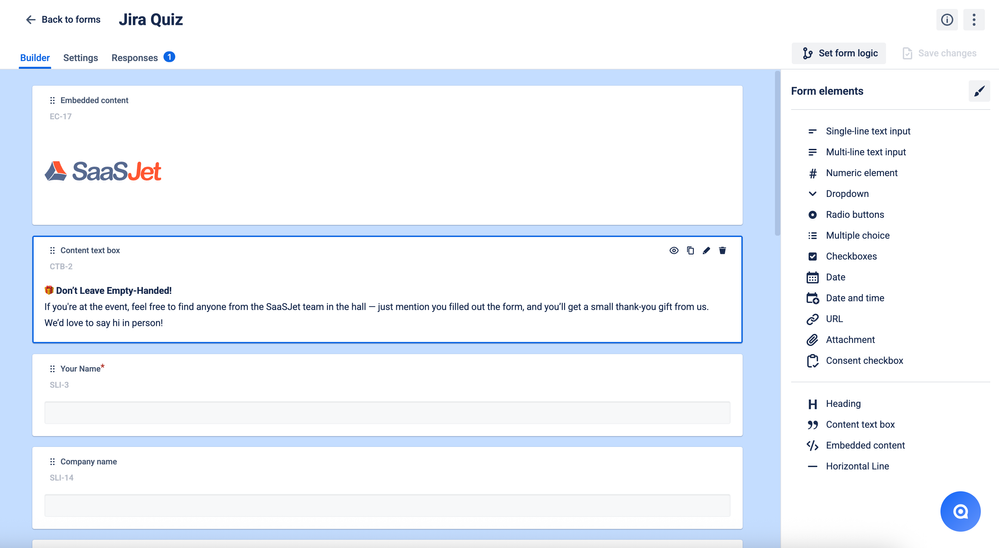Duplicate the Content text box element

point(690,250)
